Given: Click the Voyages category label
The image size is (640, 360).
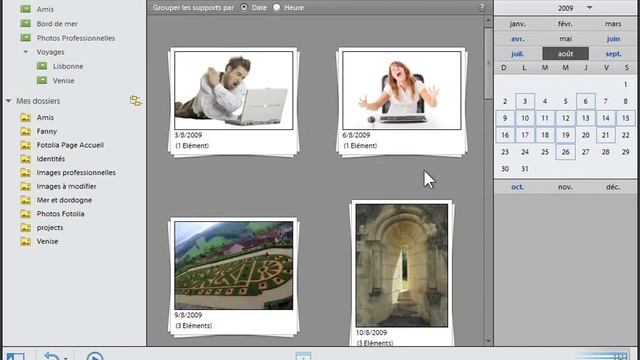Looking at the screenshot, I should [51, 52].
